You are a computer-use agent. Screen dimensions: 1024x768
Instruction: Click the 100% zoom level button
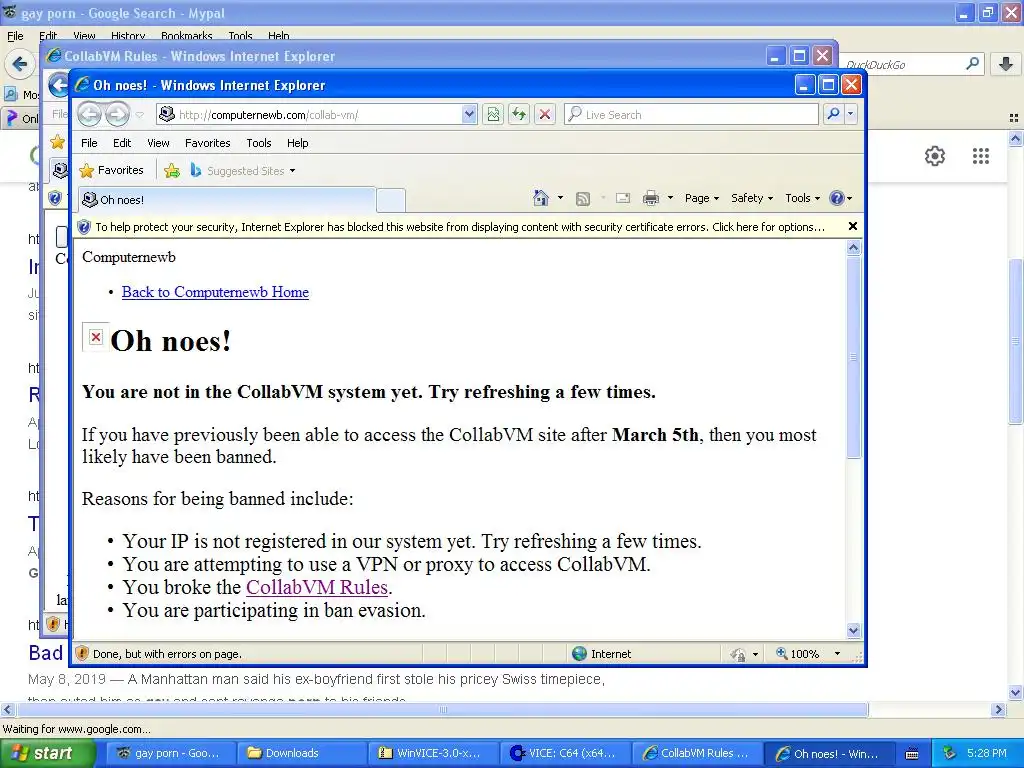click(x=798, y=654)
